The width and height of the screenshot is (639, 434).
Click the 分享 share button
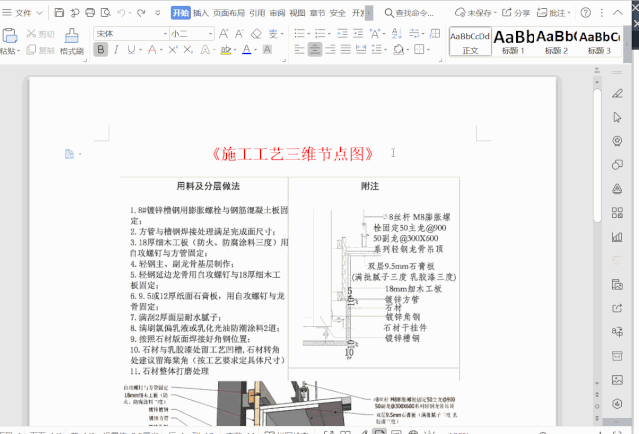coord(516,13)
